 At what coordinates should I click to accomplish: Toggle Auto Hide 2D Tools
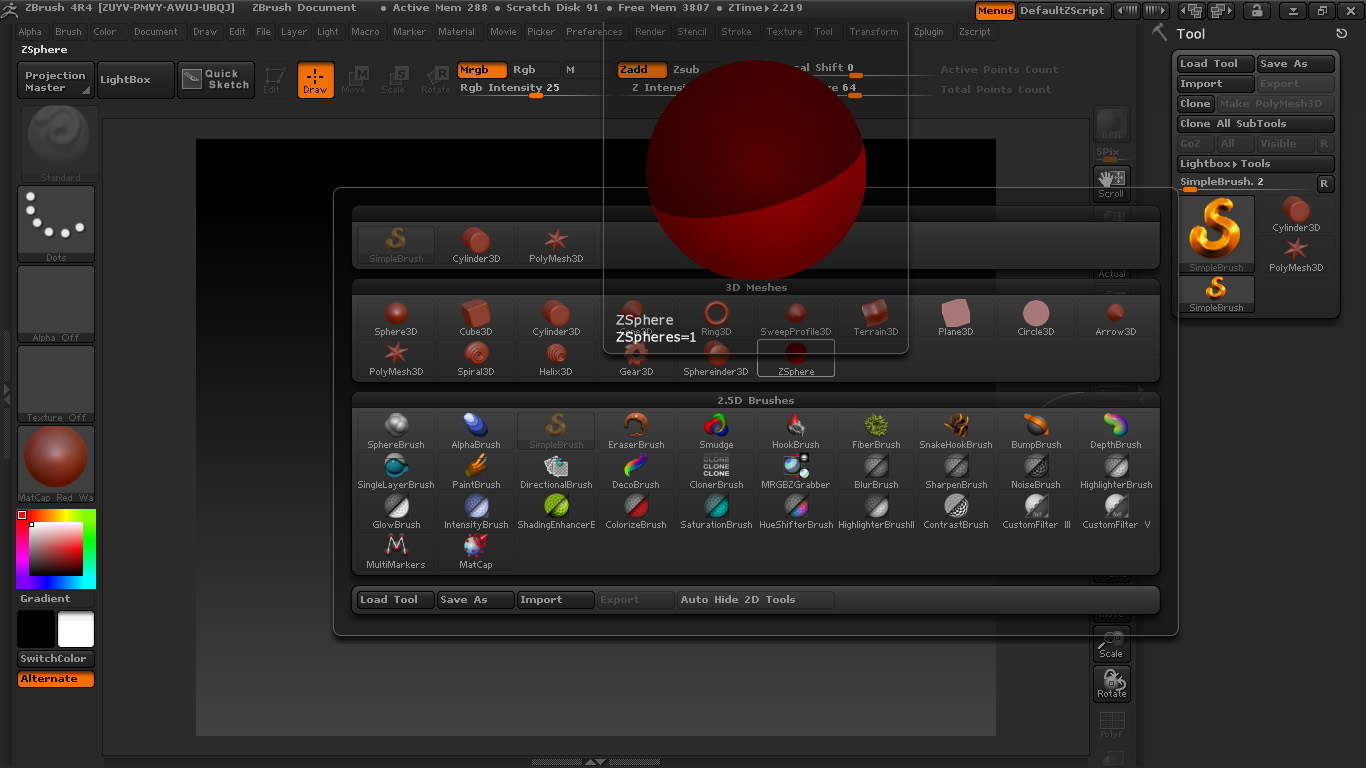point(756,600)
